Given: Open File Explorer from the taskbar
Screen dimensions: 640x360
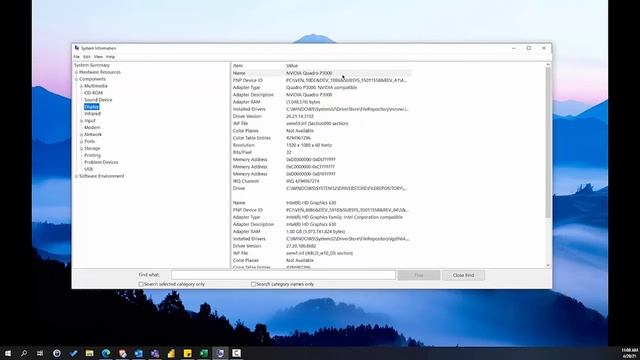Looking at the screenshot, I should tap(89, 353).
